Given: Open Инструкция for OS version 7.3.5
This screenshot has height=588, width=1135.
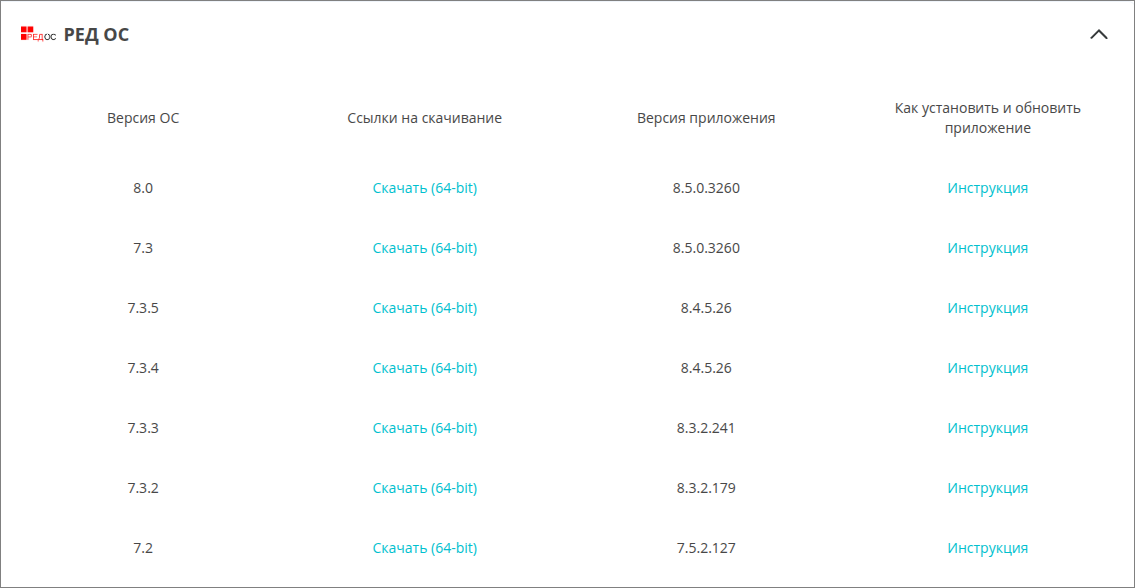Looking at the screenshot, I should coord(987,308).
